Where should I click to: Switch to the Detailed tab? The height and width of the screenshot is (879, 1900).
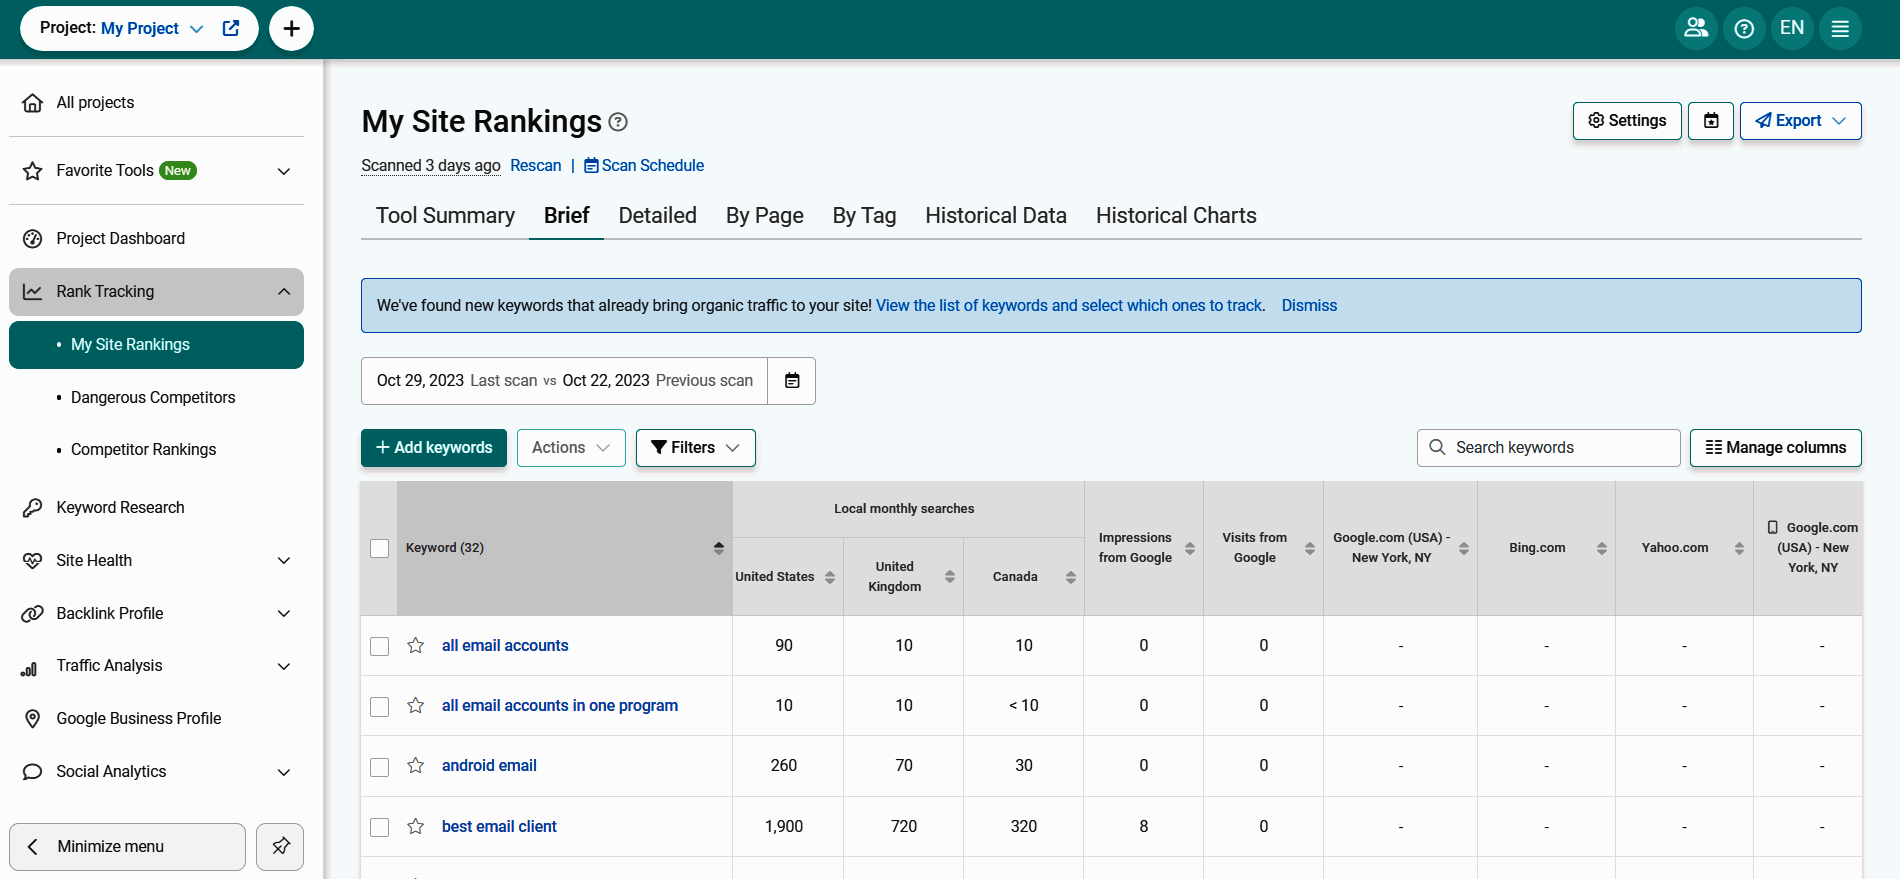click(657, 216)
